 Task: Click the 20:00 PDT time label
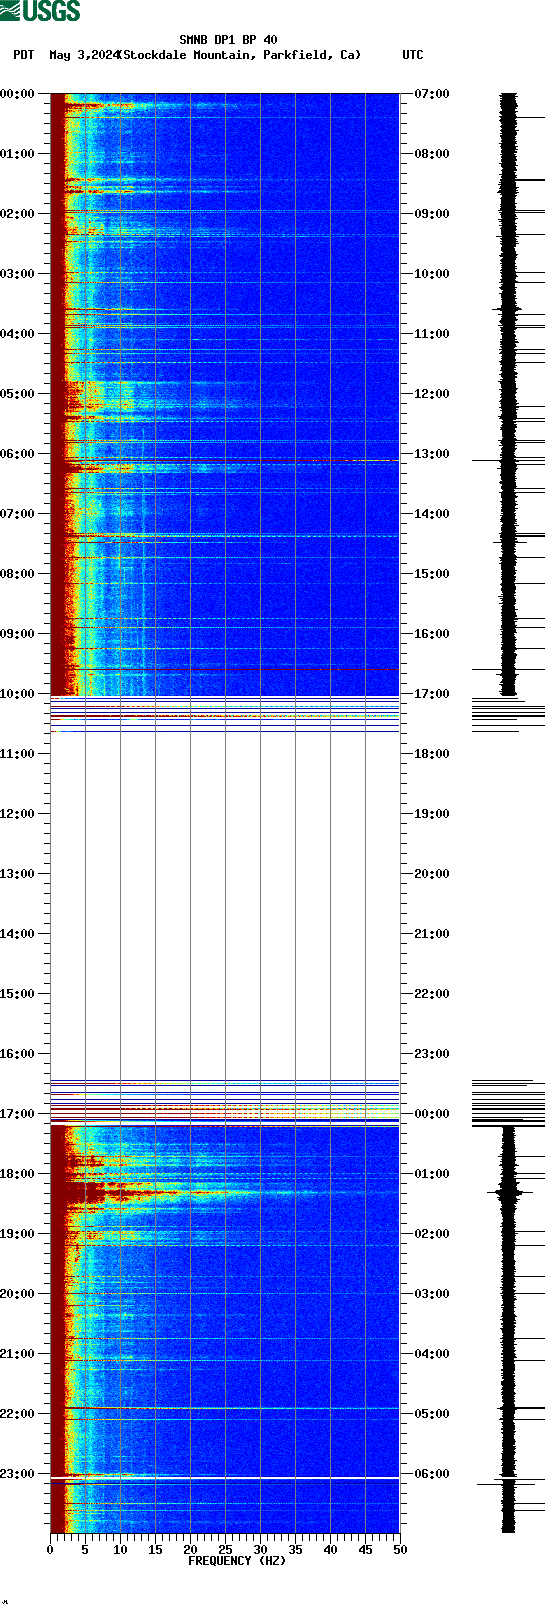tap(17, 1294)
